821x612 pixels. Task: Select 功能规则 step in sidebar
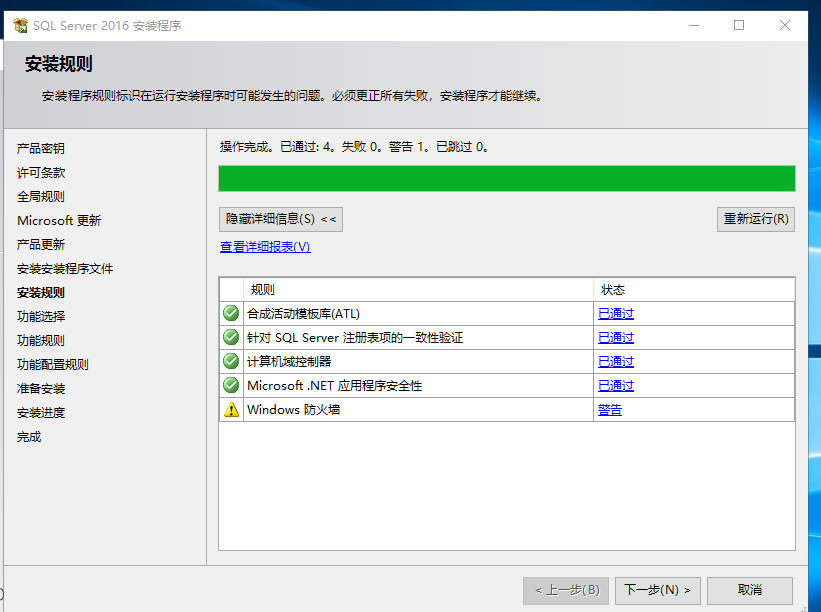point(41,341)
